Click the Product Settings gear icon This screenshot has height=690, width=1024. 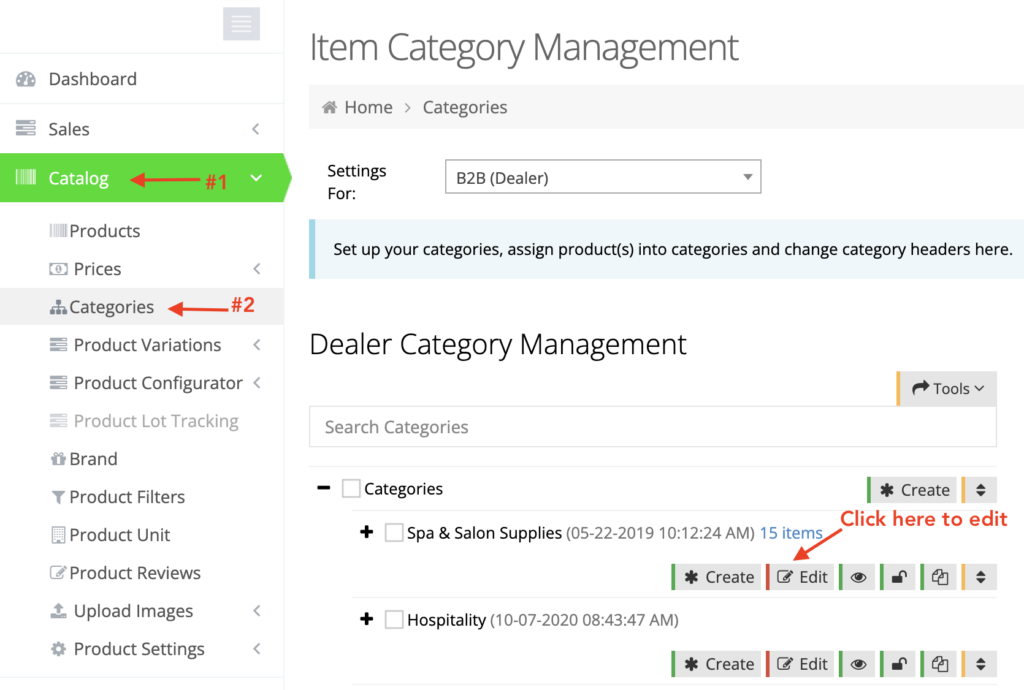click(58, 649)
